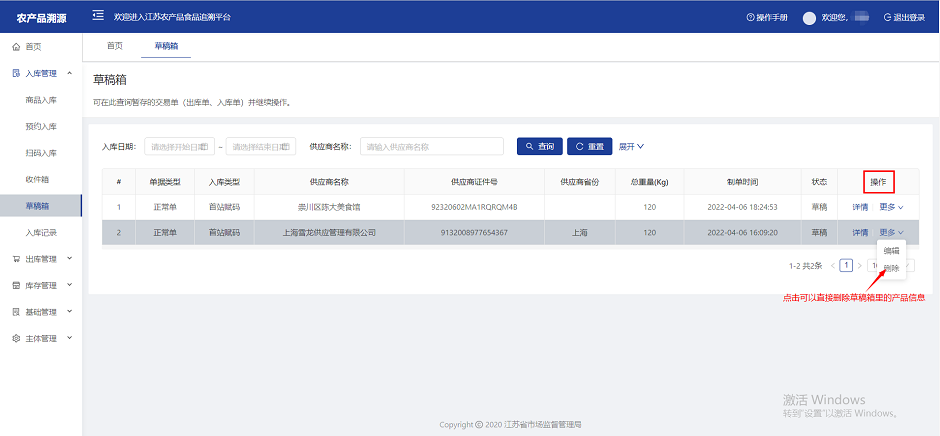This screenshot has height=436, width=940.
Task: Go to 首页 in sidebar
Action: (x=33, y=47)
